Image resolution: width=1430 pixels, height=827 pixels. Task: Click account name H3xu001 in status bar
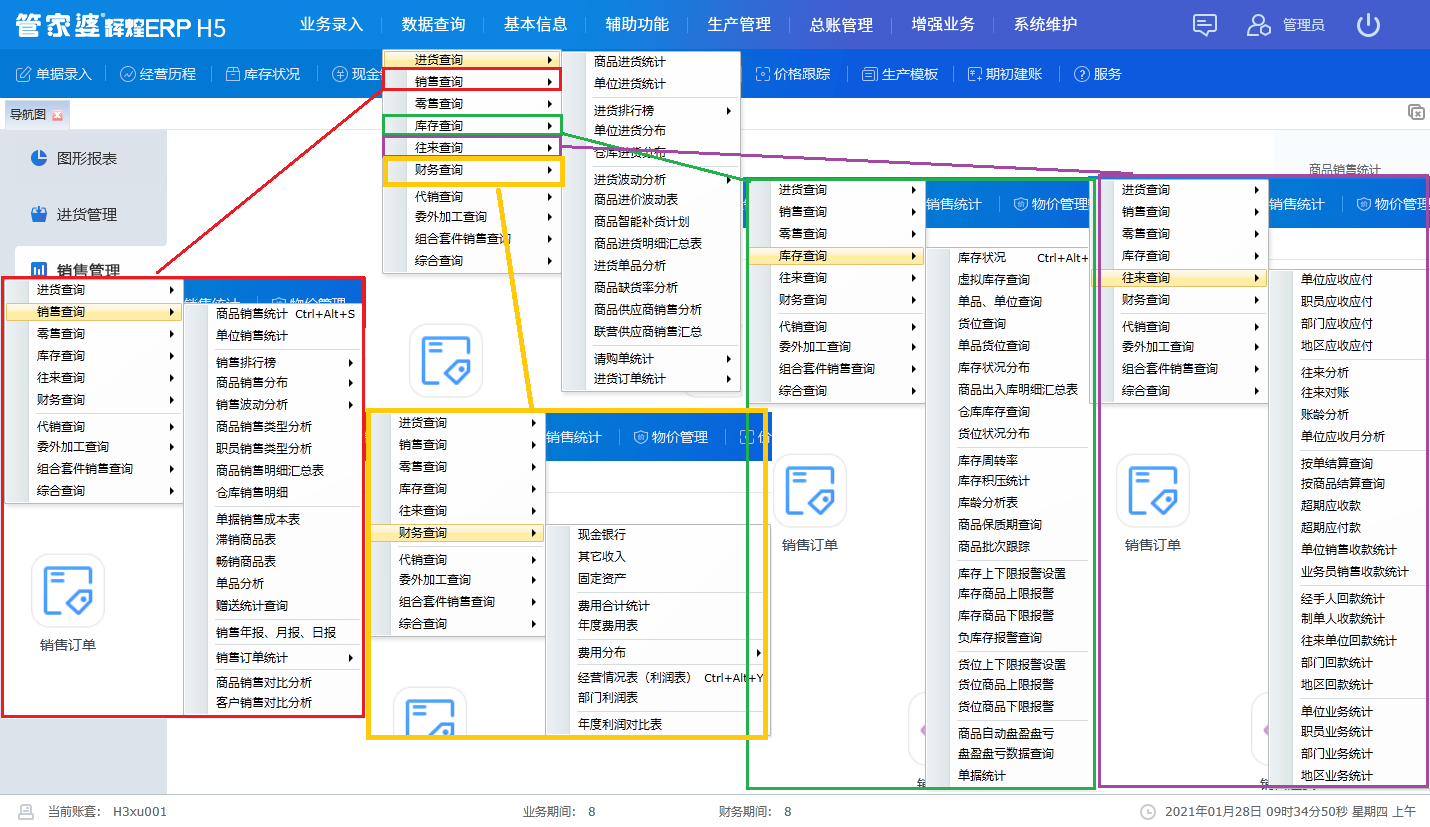140,812
